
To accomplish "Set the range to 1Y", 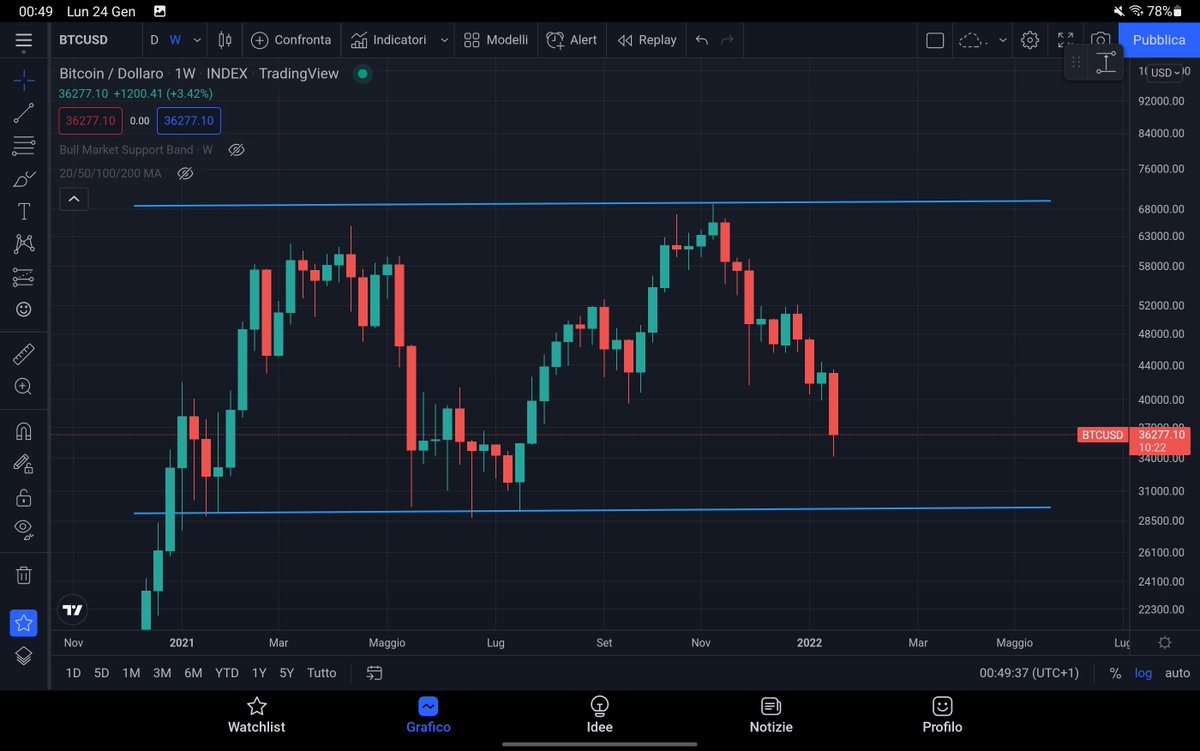I will (259, 673).
